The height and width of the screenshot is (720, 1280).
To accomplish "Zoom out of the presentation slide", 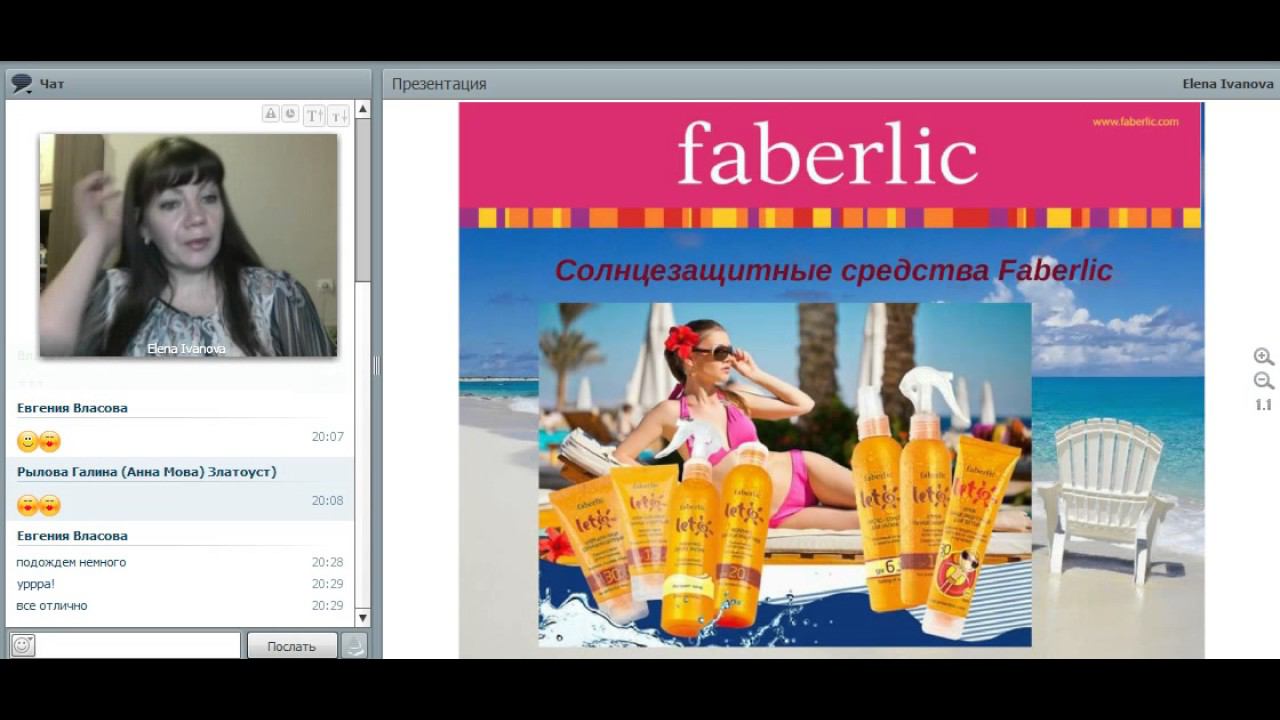I will coord(1263,381).
